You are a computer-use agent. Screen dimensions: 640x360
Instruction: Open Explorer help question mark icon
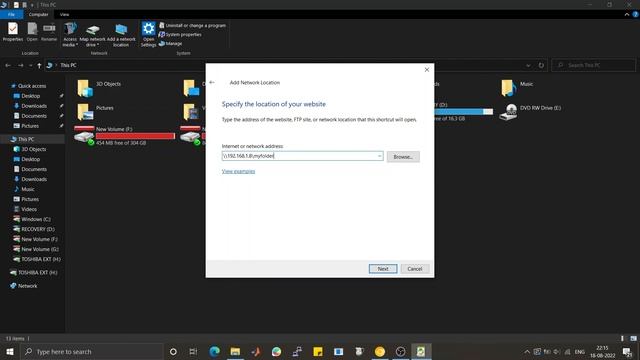635,14
